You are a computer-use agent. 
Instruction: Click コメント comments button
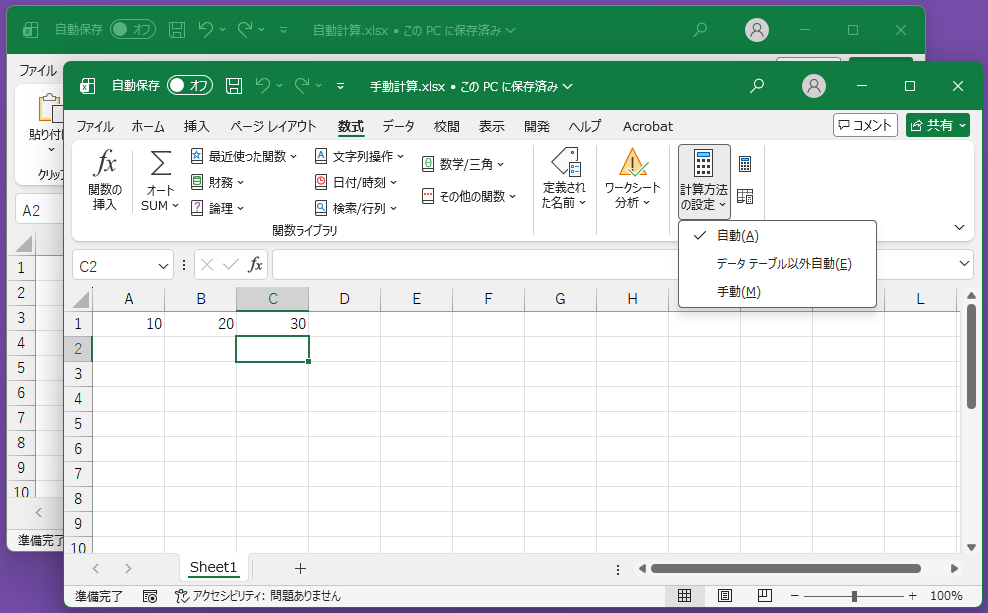pos(865,125)
